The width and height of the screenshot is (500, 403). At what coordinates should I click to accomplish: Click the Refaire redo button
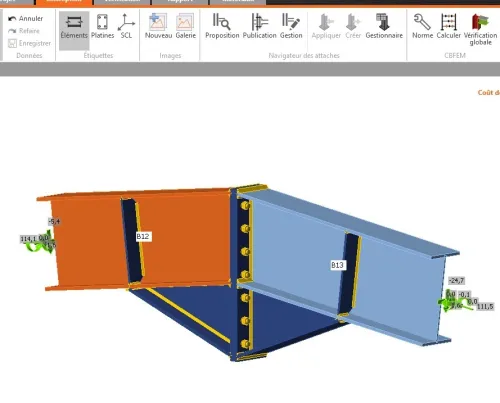click(24, 31)
